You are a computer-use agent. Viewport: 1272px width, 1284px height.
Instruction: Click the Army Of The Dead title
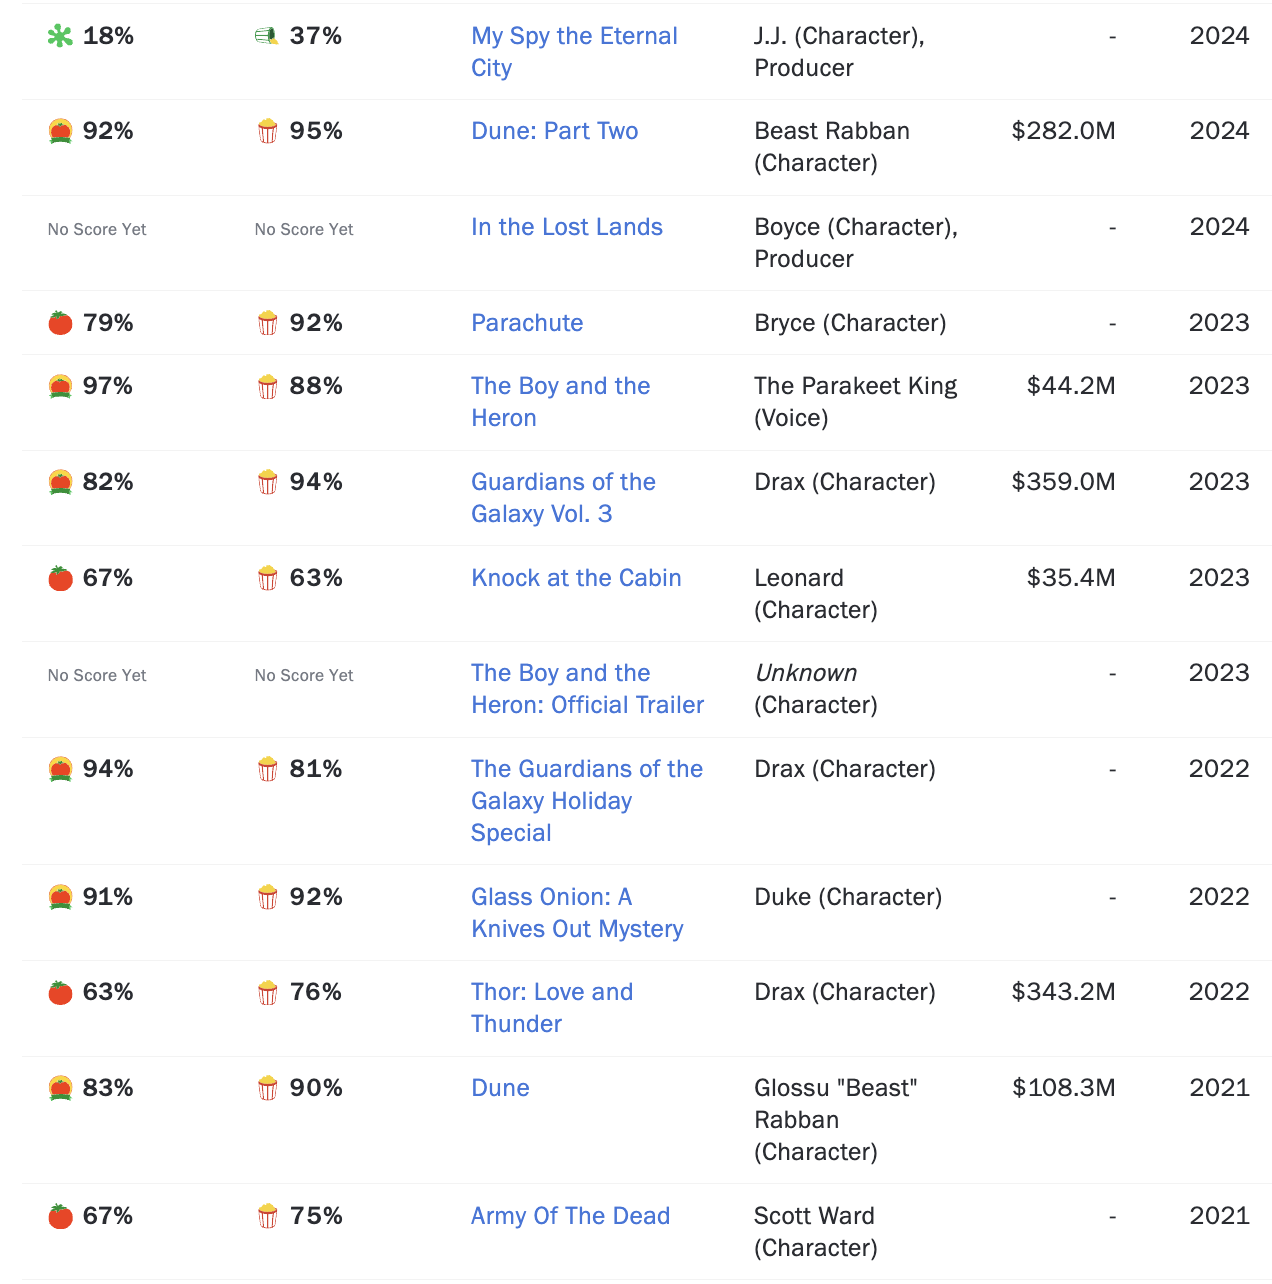coord(570,1216)
